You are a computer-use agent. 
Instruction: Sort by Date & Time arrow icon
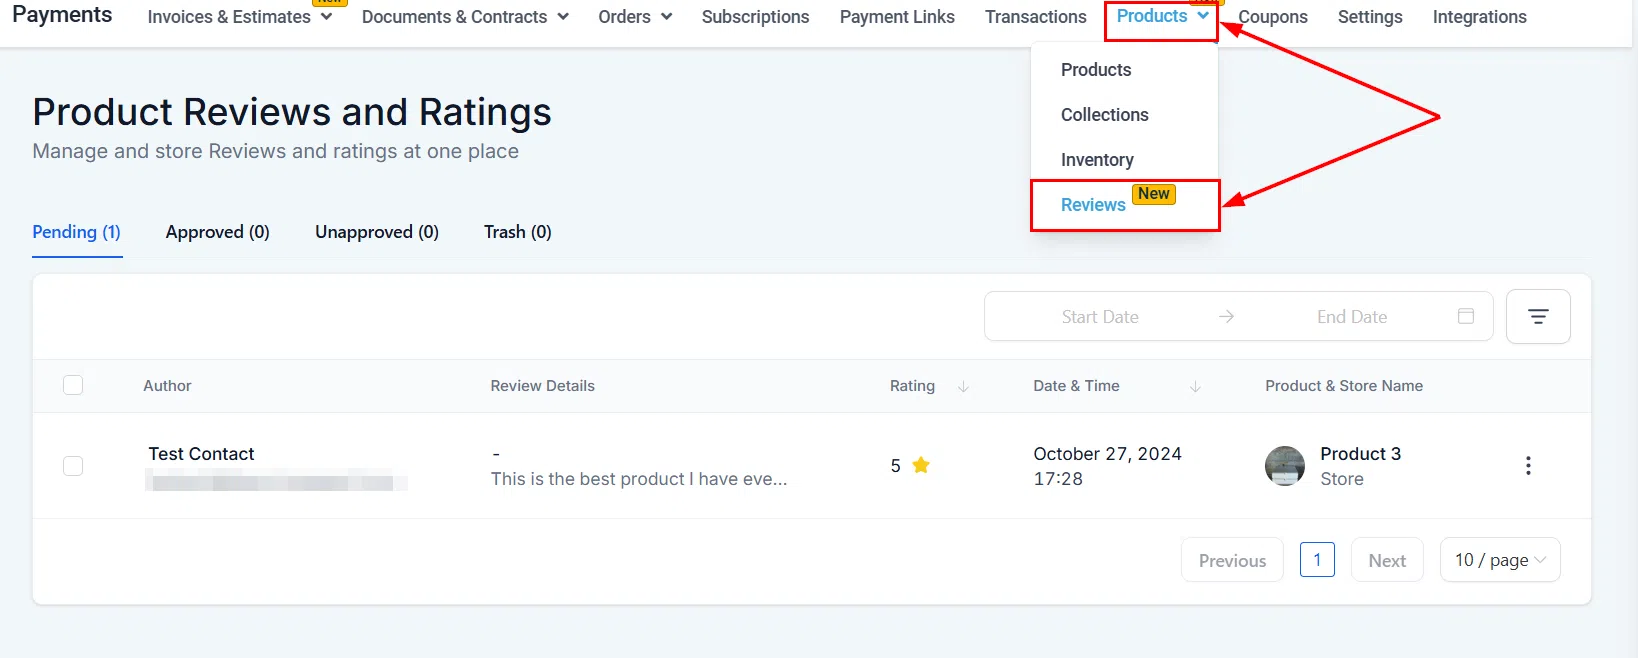point(1195,386)
